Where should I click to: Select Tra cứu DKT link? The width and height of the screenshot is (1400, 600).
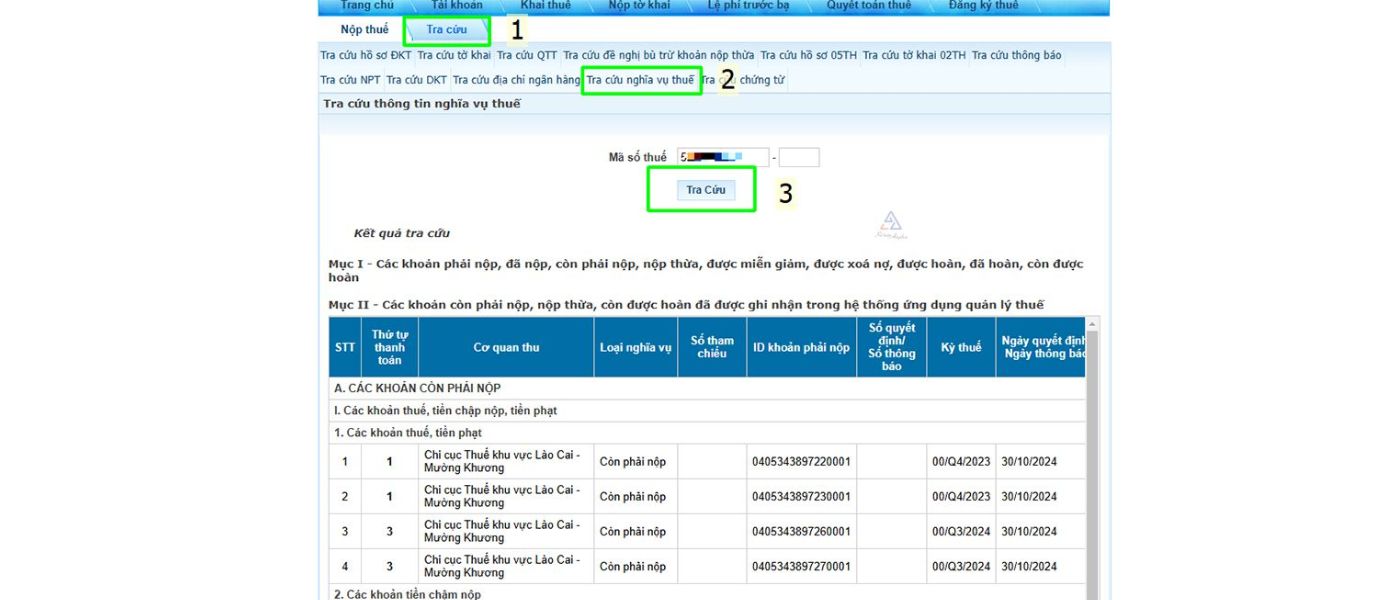(x=416, y=80)
